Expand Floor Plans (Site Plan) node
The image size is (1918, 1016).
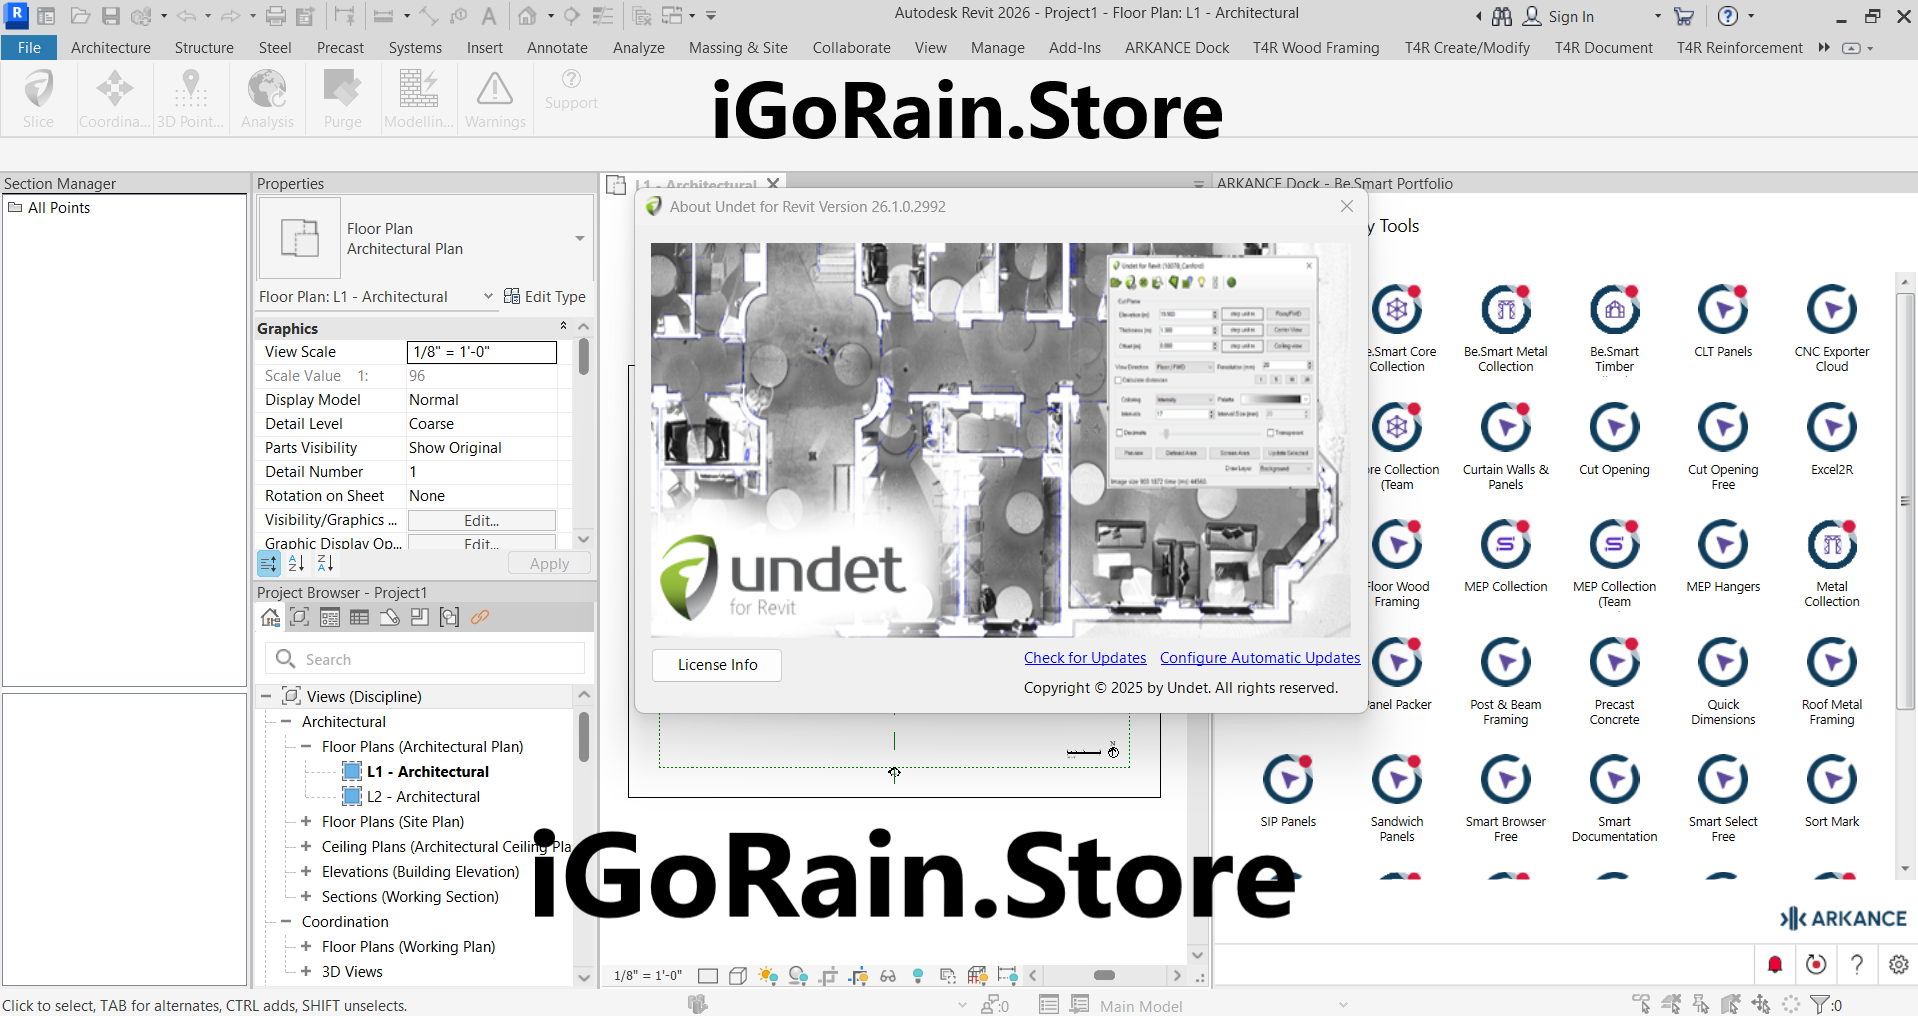point(306,821)
